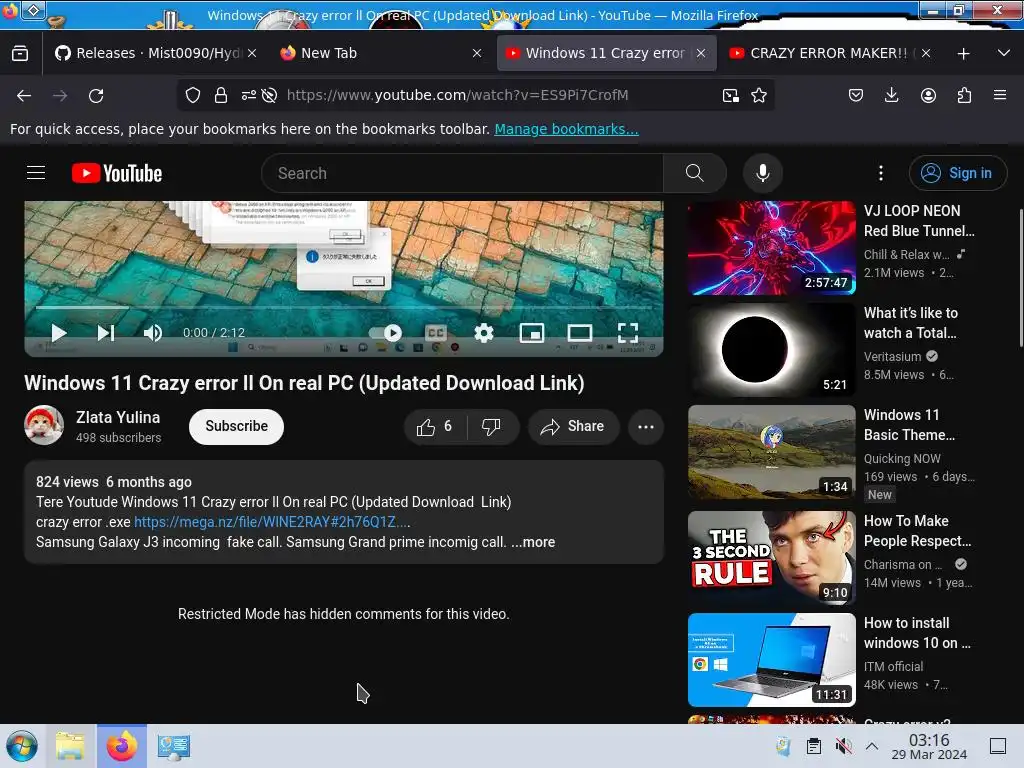Image resolution: width=1024 pixels, height=768 pixels.
Task: Mute the video player volume
Action: click(x=153, y=333)
